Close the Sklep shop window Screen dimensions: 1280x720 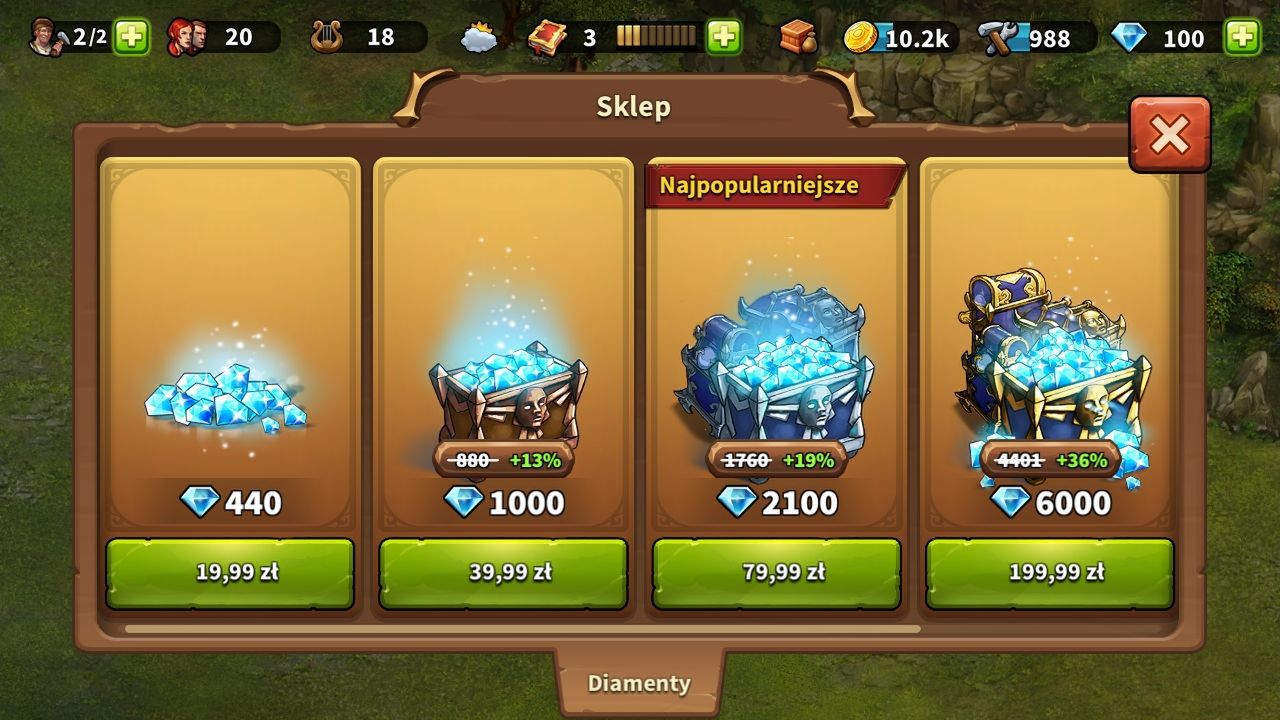click(x=1170, y=134)
